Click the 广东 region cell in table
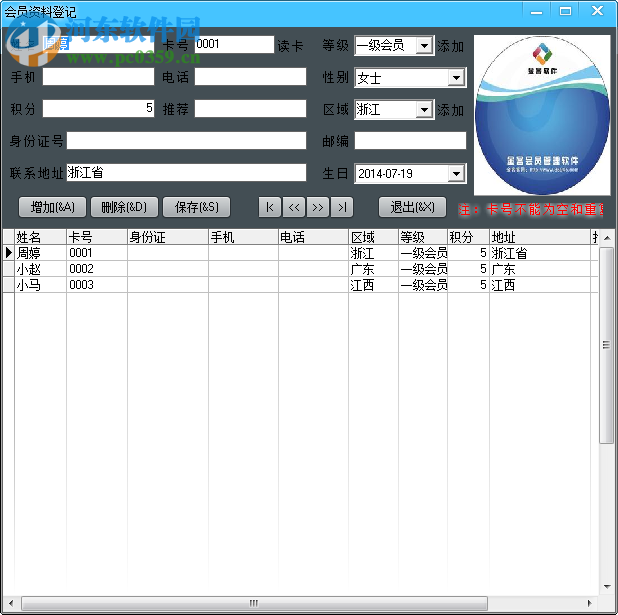The image size is (618, 615). (x=373, y=269)
